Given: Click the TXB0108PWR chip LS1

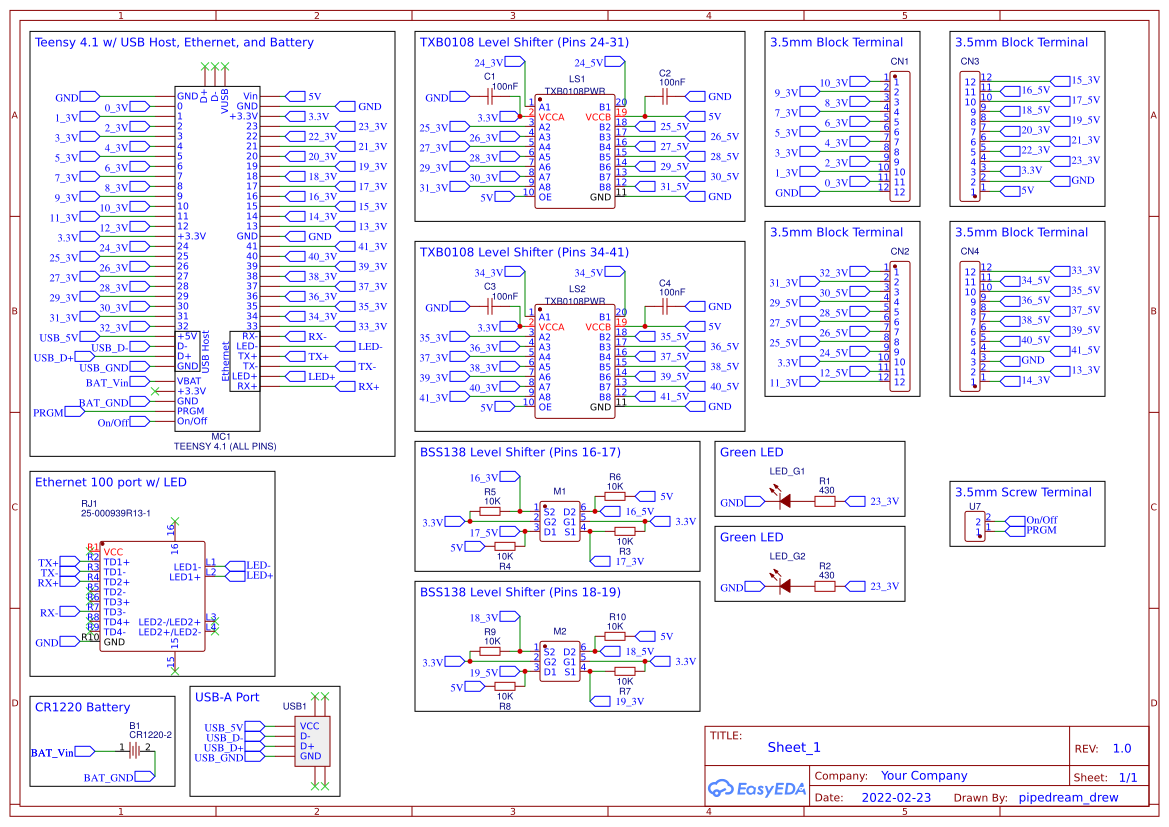Looking at the screenshot, I should (575, 150).
